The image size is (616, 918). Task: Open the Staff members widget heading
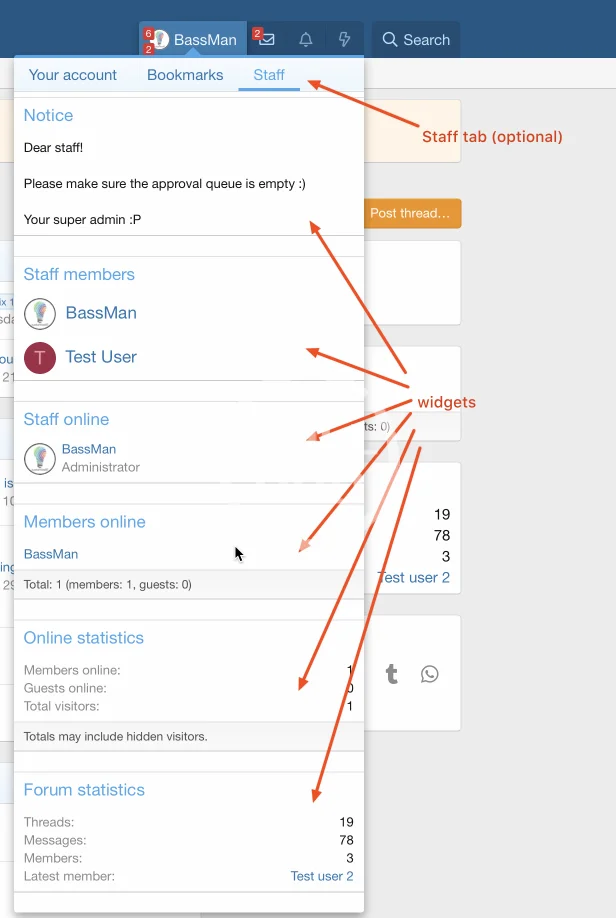coord(79,274)
